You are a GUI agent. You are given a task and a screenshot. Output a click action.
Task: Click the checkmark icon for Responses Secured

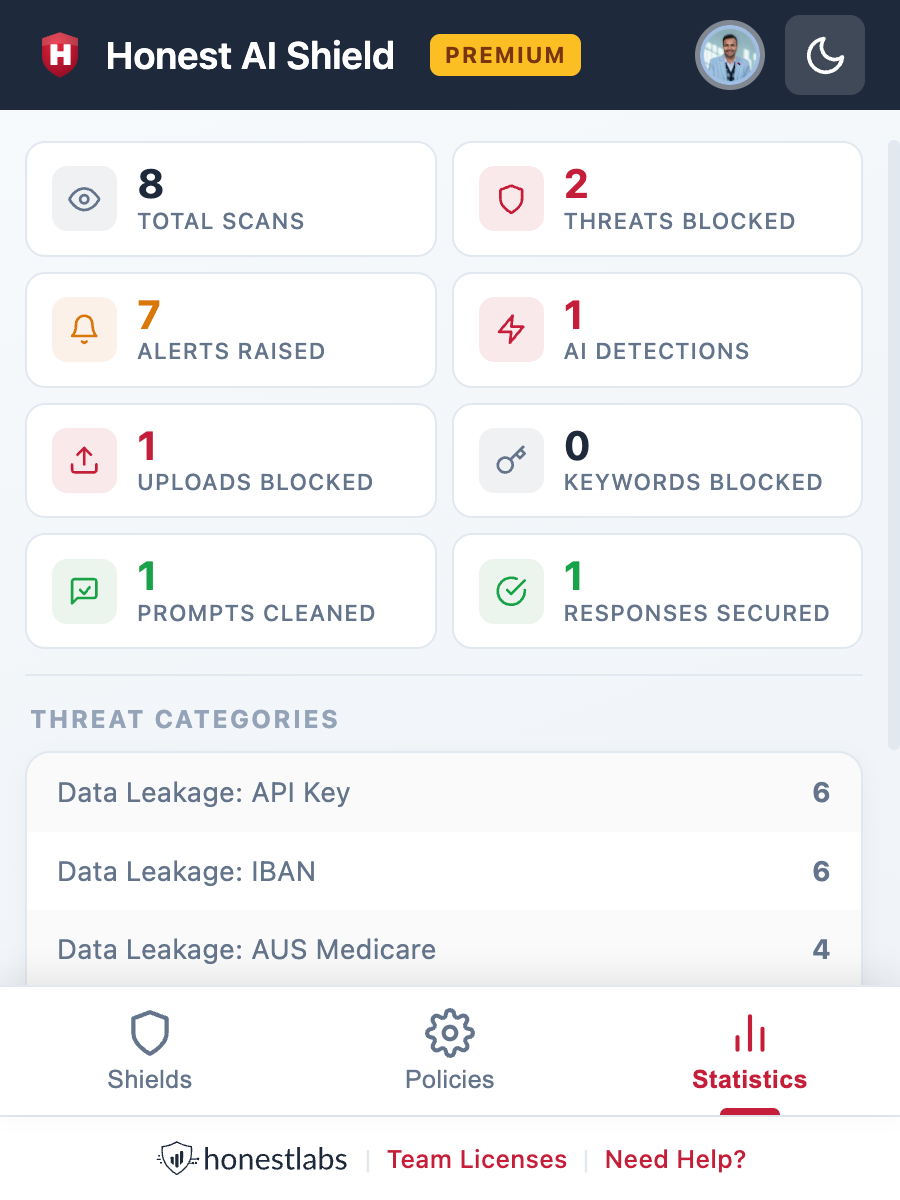click(511, 591)
